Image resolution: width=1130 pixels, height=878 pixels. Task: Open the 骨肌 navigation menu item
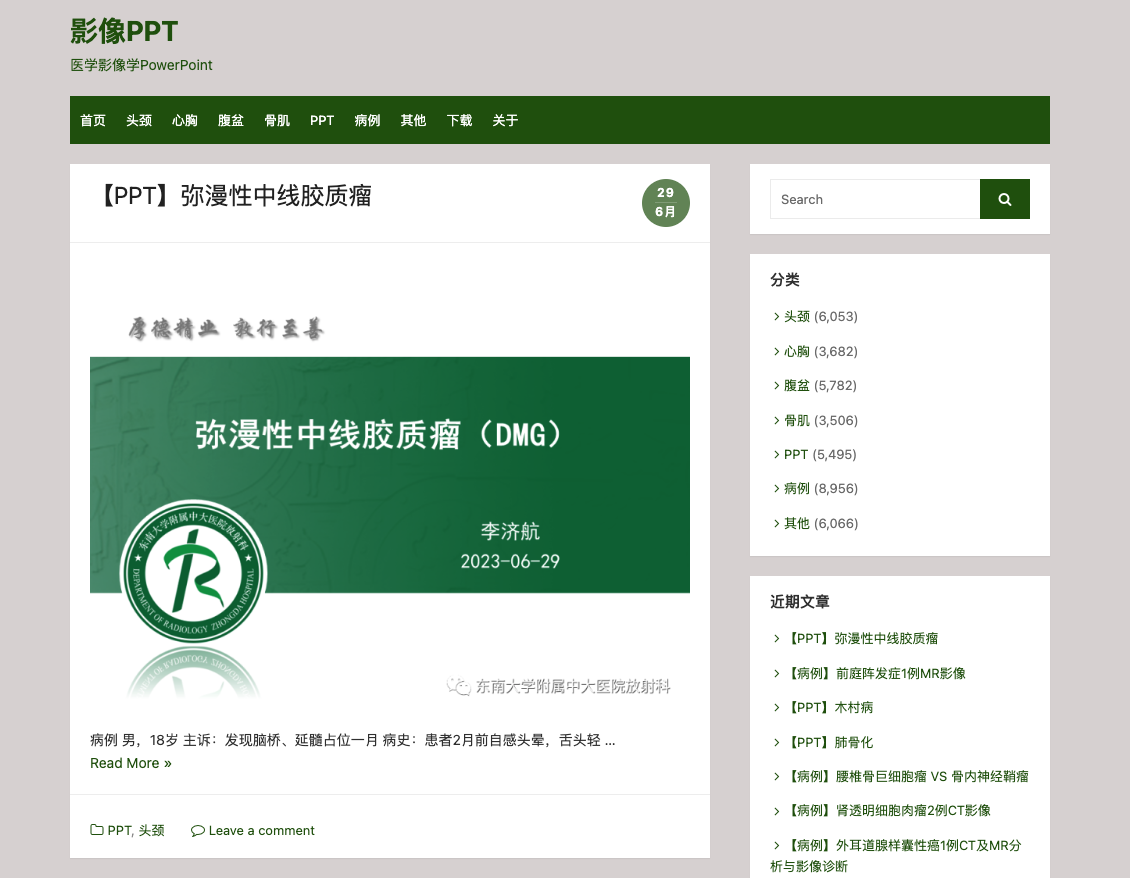(277, 120)
